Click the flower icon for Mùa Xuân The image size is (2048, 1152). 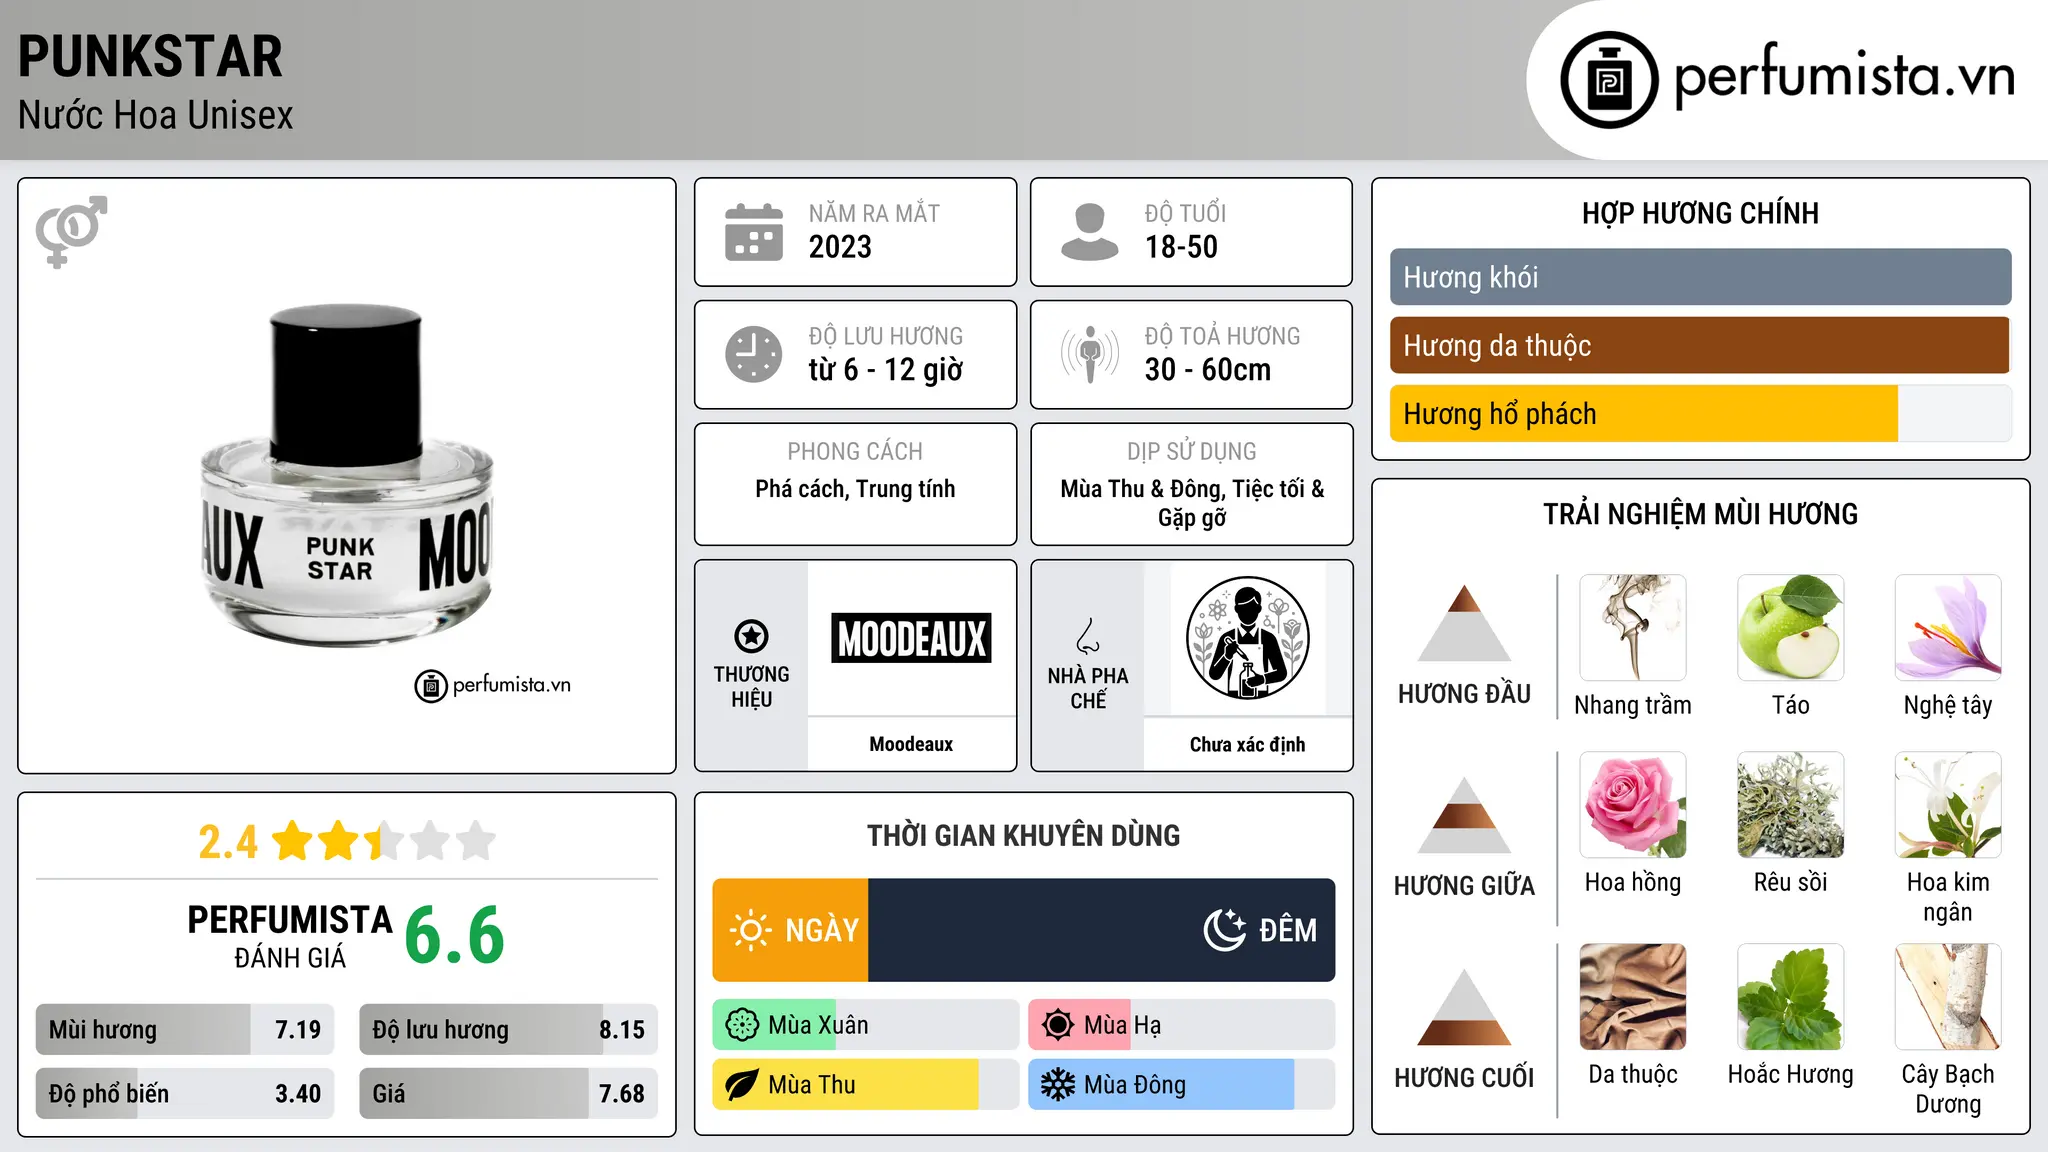[x=742, y=1025]
